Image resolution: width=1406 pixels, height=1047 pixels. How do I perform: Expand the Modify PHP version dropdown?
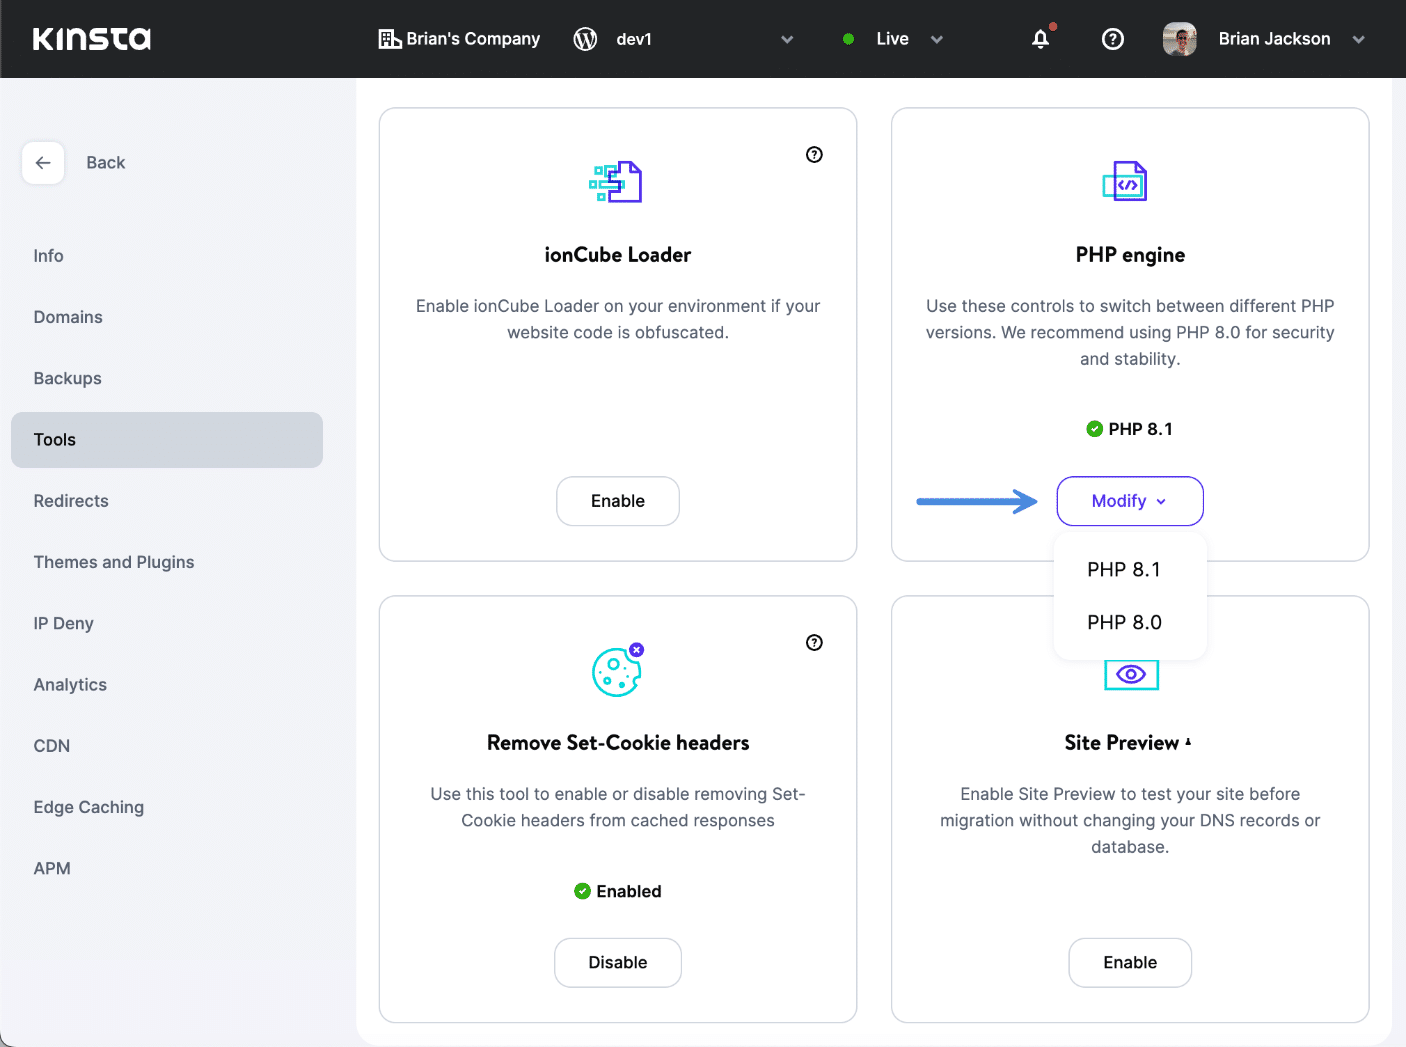[1129, 501]
